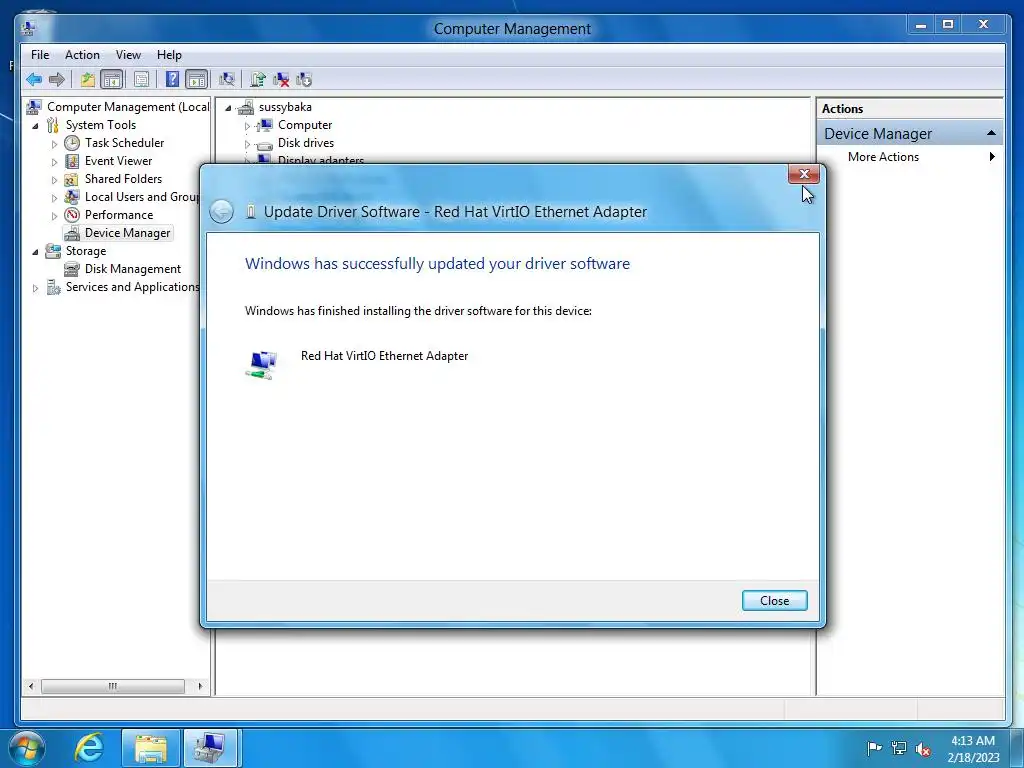Click the 'Windows has successfully updated' heading
Viewport: 1024px width, 768px height.
(438, 264)
